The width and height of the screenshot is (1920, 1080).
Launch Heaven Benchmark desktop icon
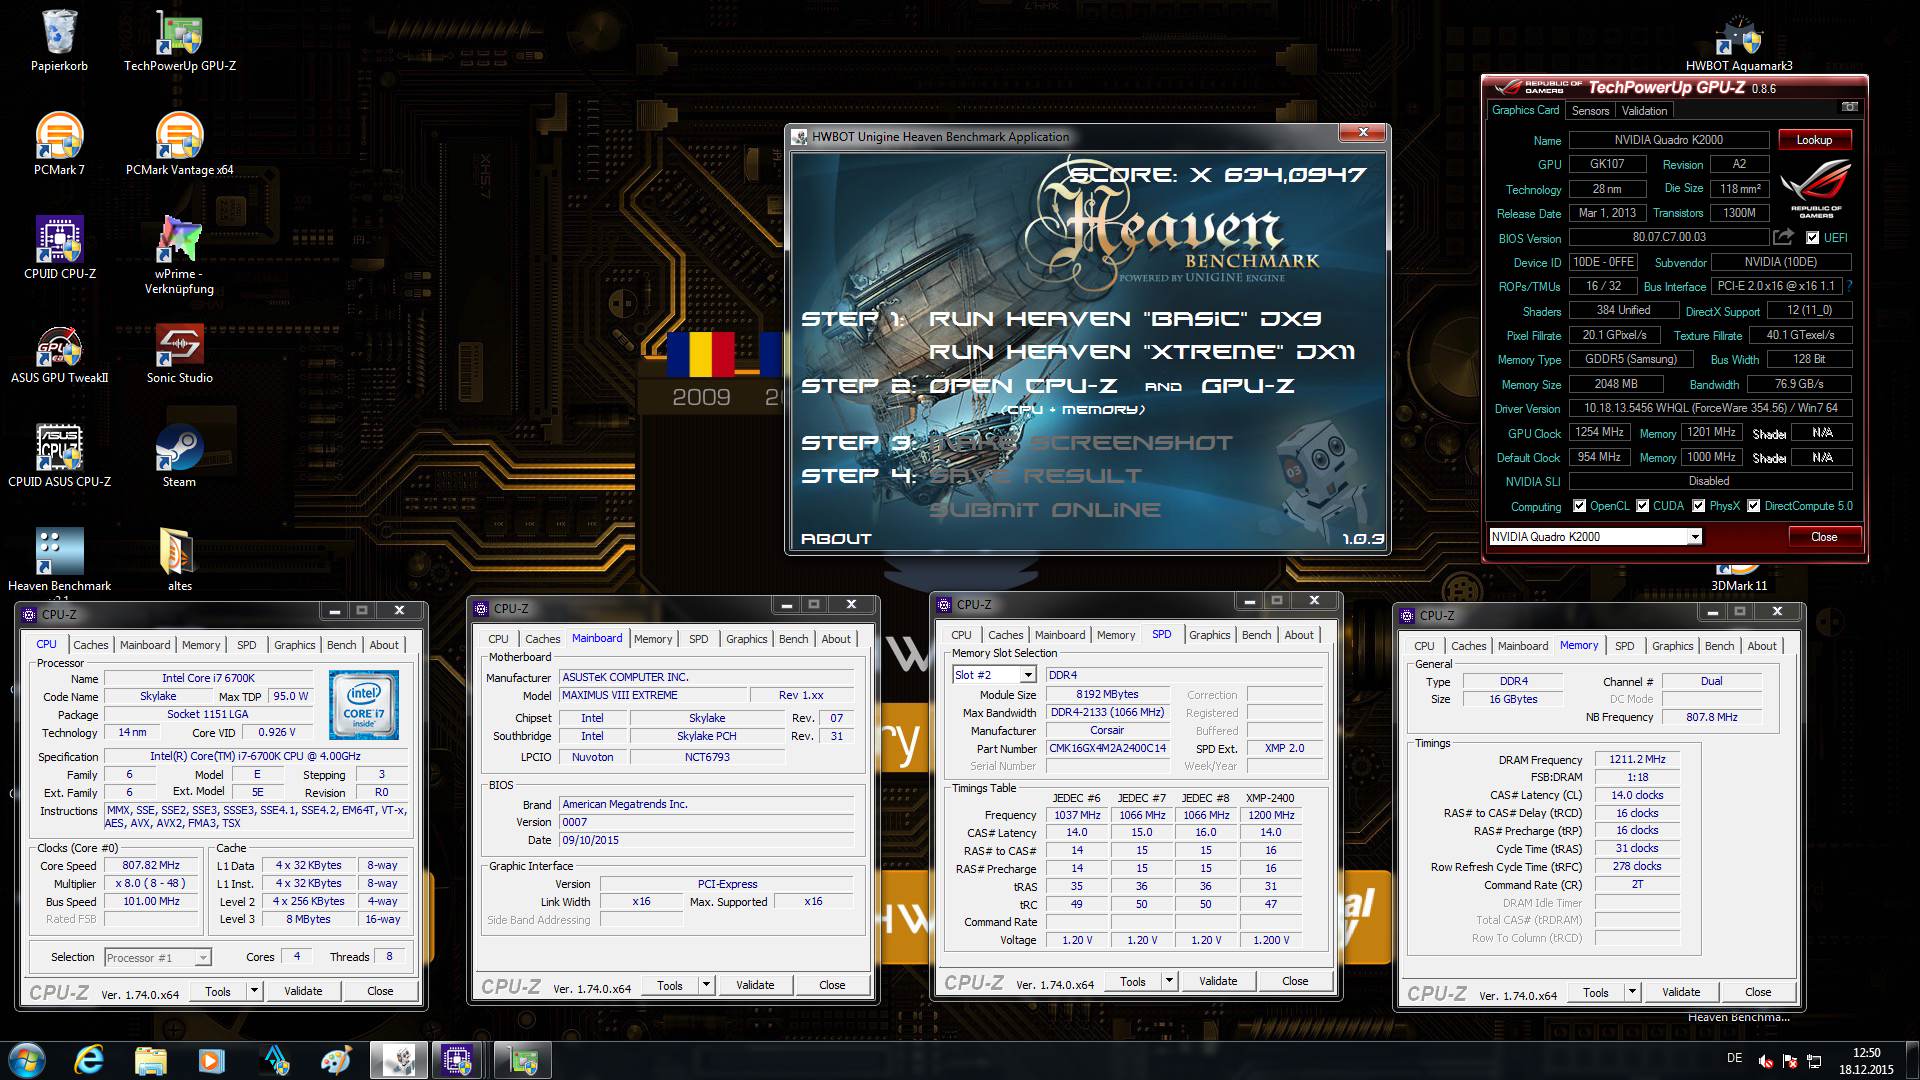click(60, 560)
